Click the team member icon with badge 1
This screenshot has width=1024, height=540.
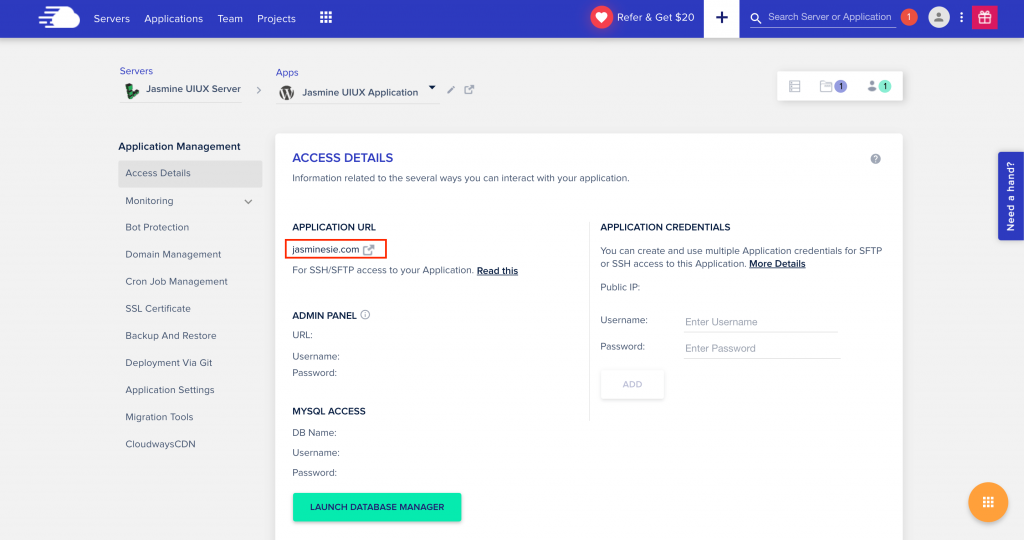(x=878, y=86)
